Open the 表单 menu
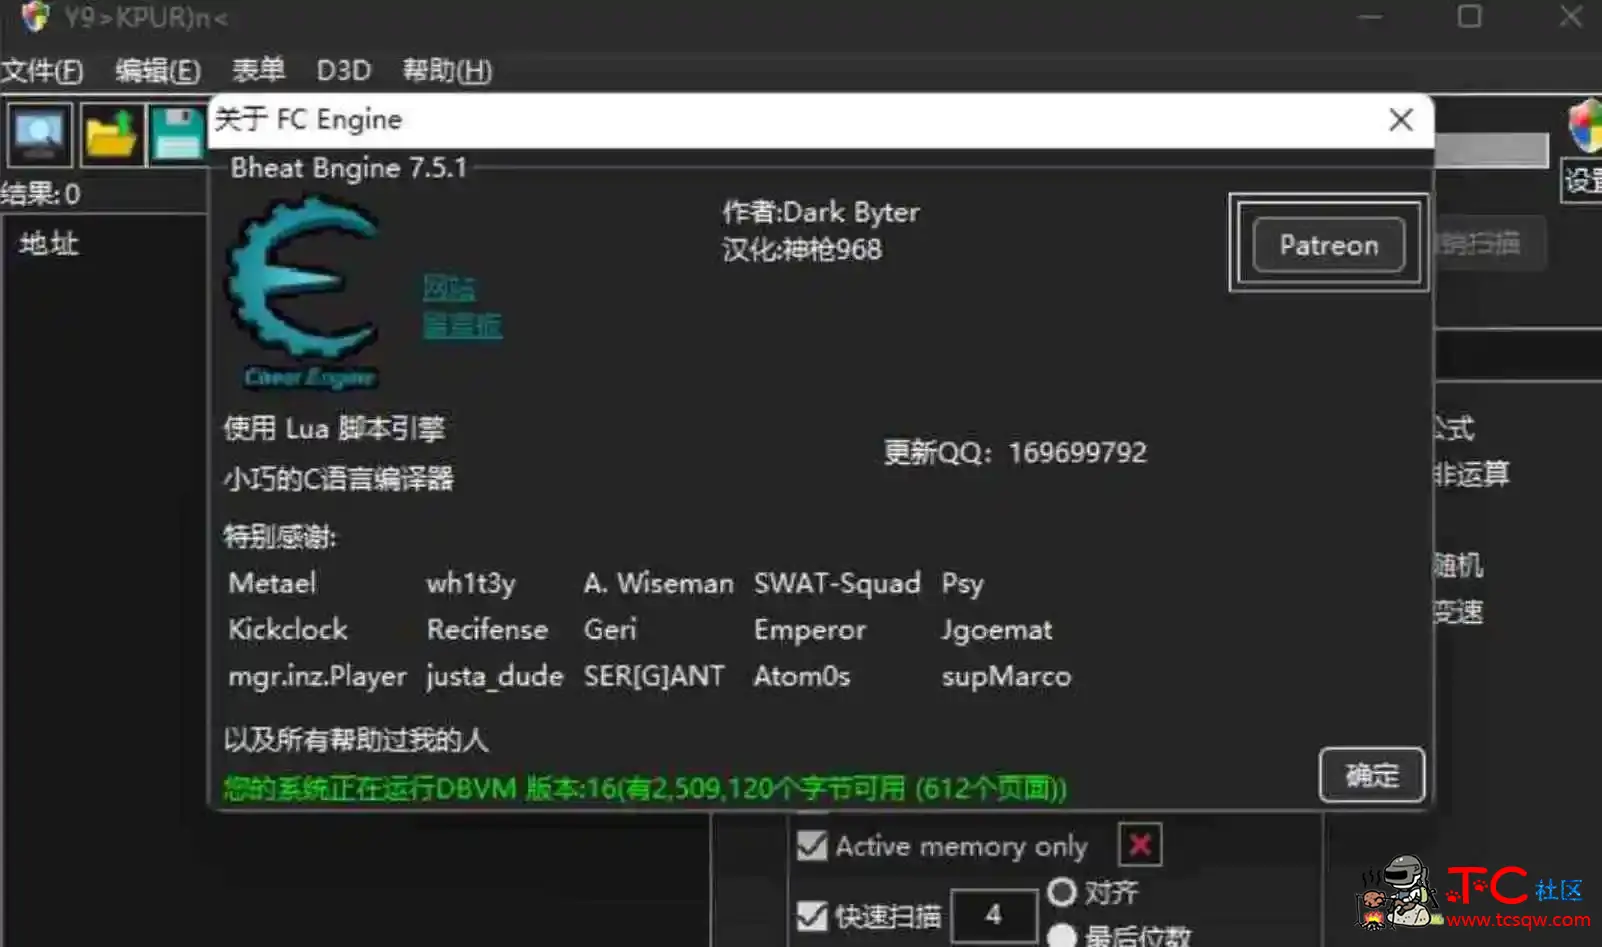This screenshot has height=947, width=1602. coord(259,70)
